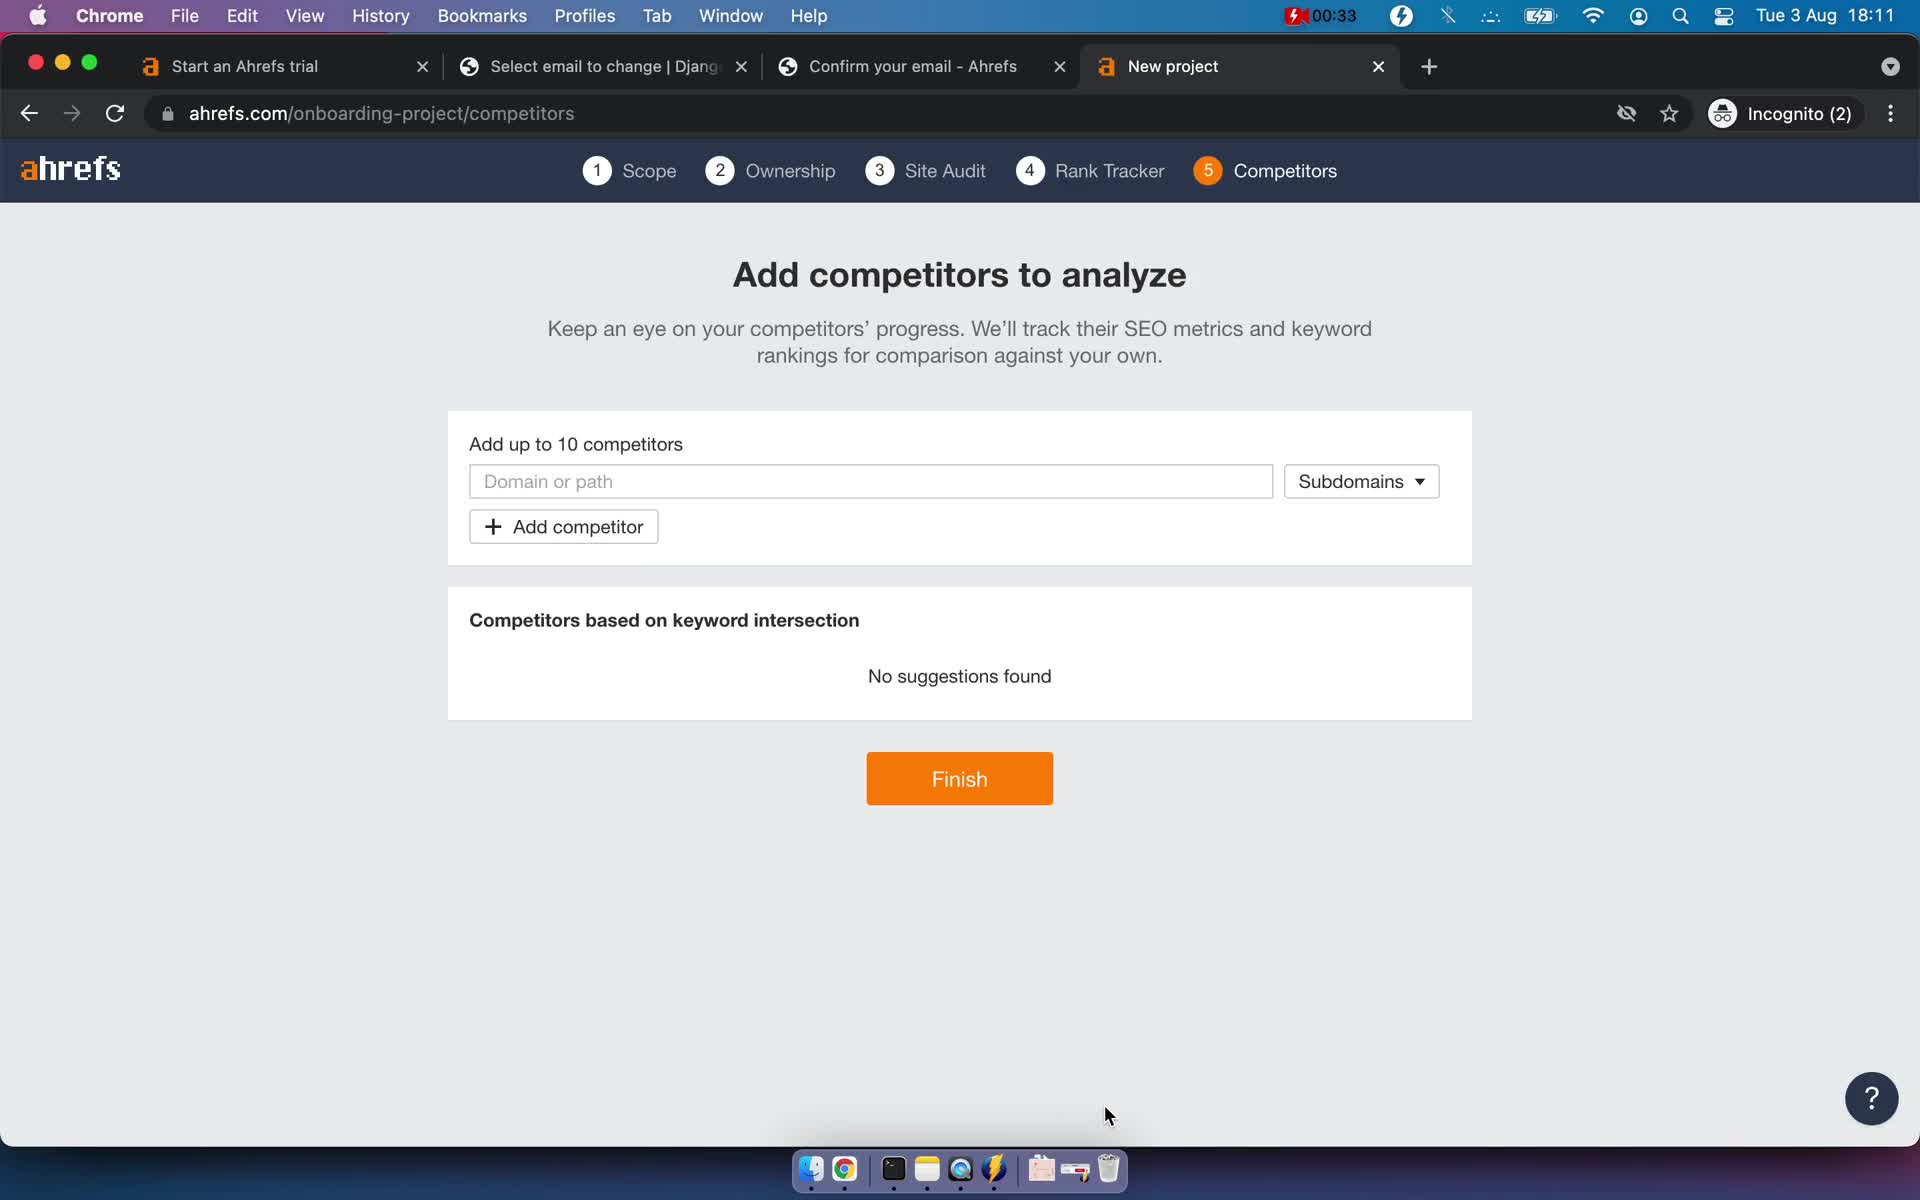Expand the Subdomains dropdown menu
Viewport: 1920px width, 1200px height.
(1360, 481)
